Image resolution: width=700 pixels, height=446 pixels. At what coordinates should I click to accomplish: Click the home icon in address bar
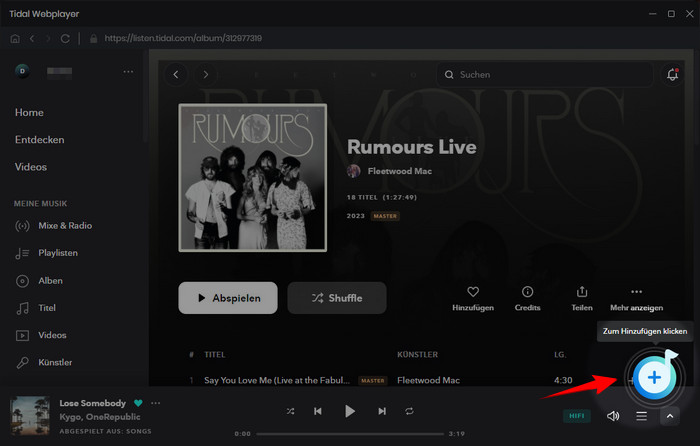pos(15,39)
